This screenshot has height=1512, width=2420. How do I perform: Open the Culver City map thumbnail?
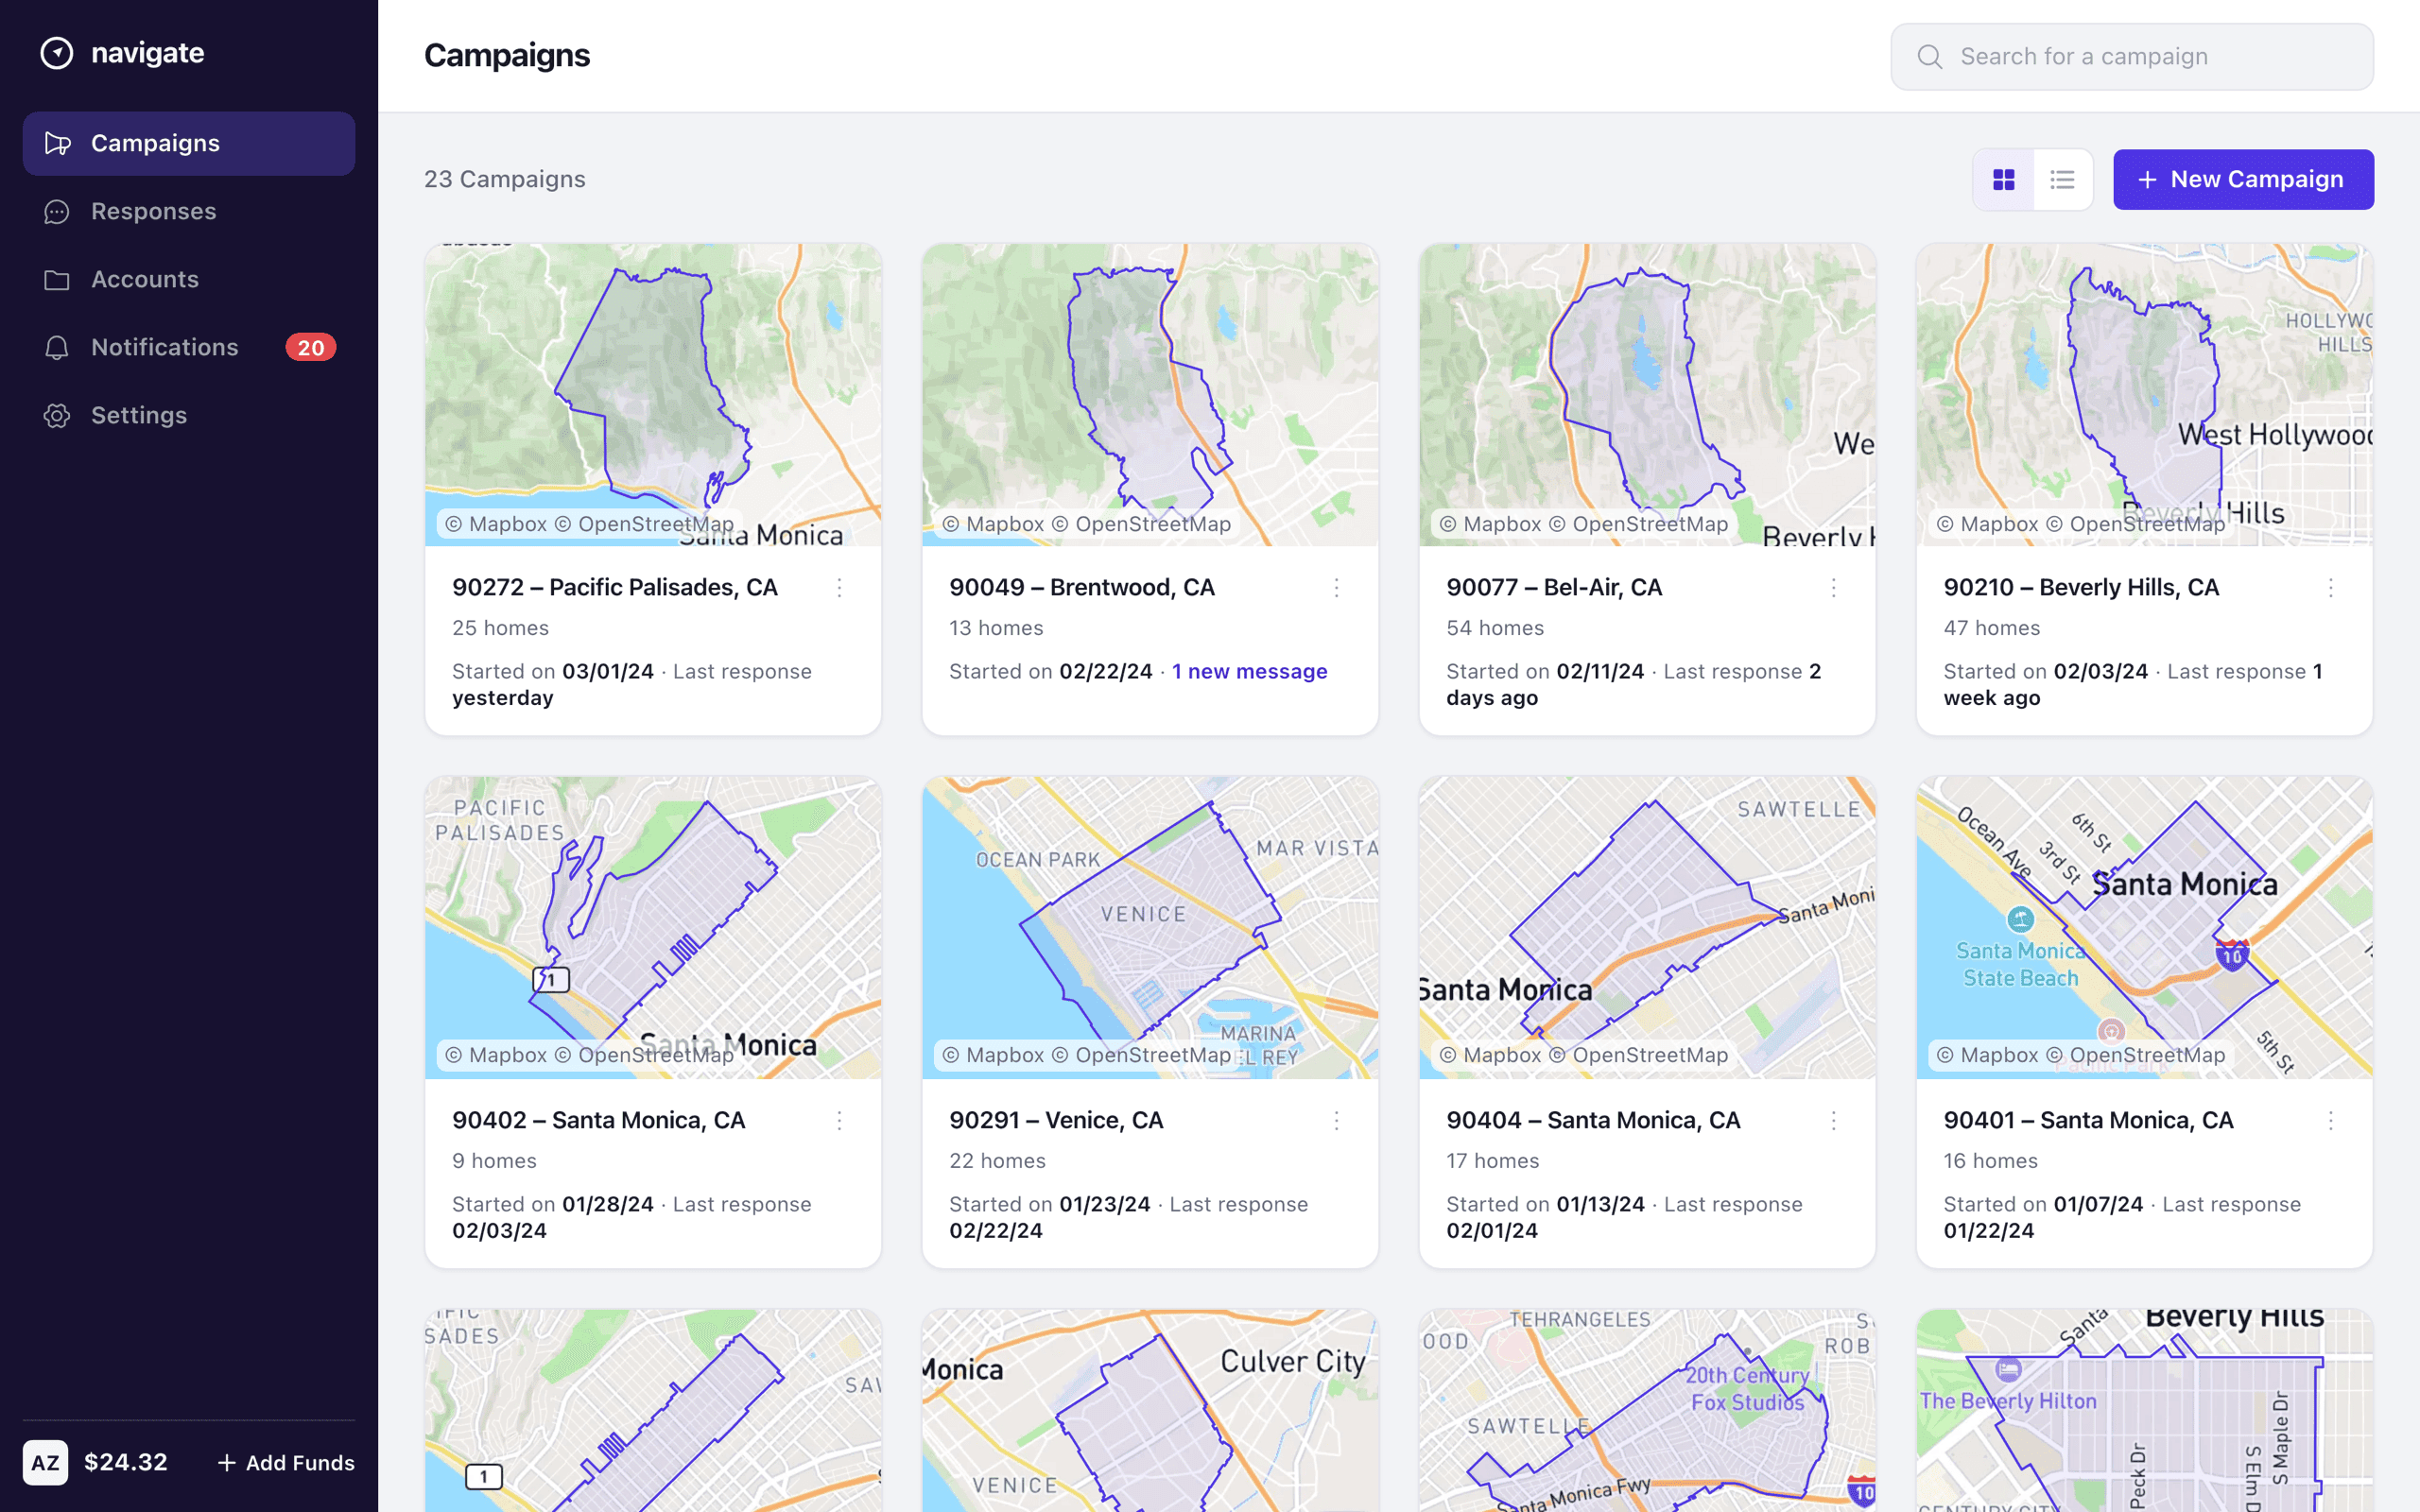point(1150,1411)
